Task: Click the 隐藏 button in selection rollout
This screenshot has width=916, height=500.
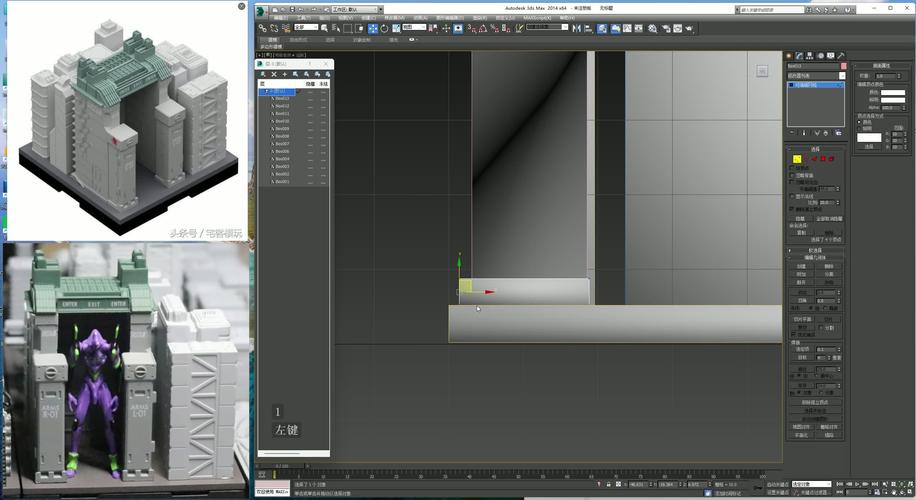Action: [x=800, y=218]
